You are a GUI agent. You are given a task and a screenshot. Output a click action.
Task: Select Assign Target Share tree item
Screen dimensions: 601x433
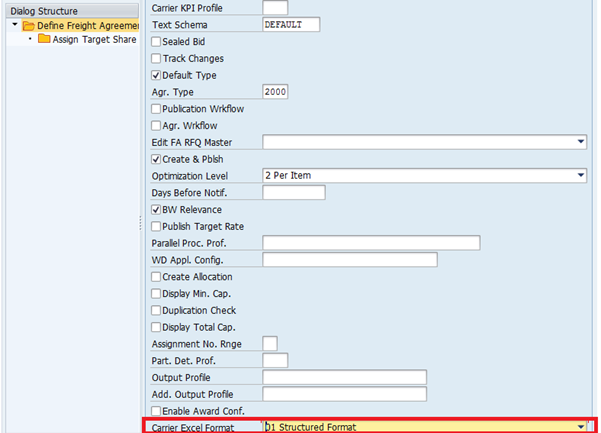pyautogui.click(x=94, y=40)
